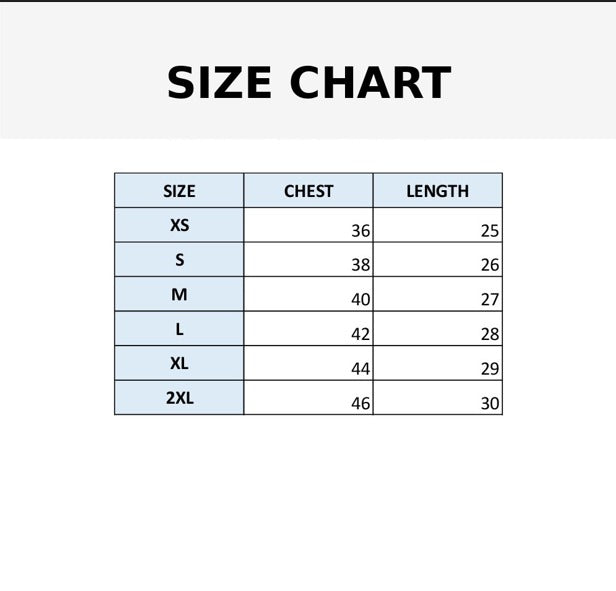
Task: Select the chest value 36 cell
Action: coord(309,226)
